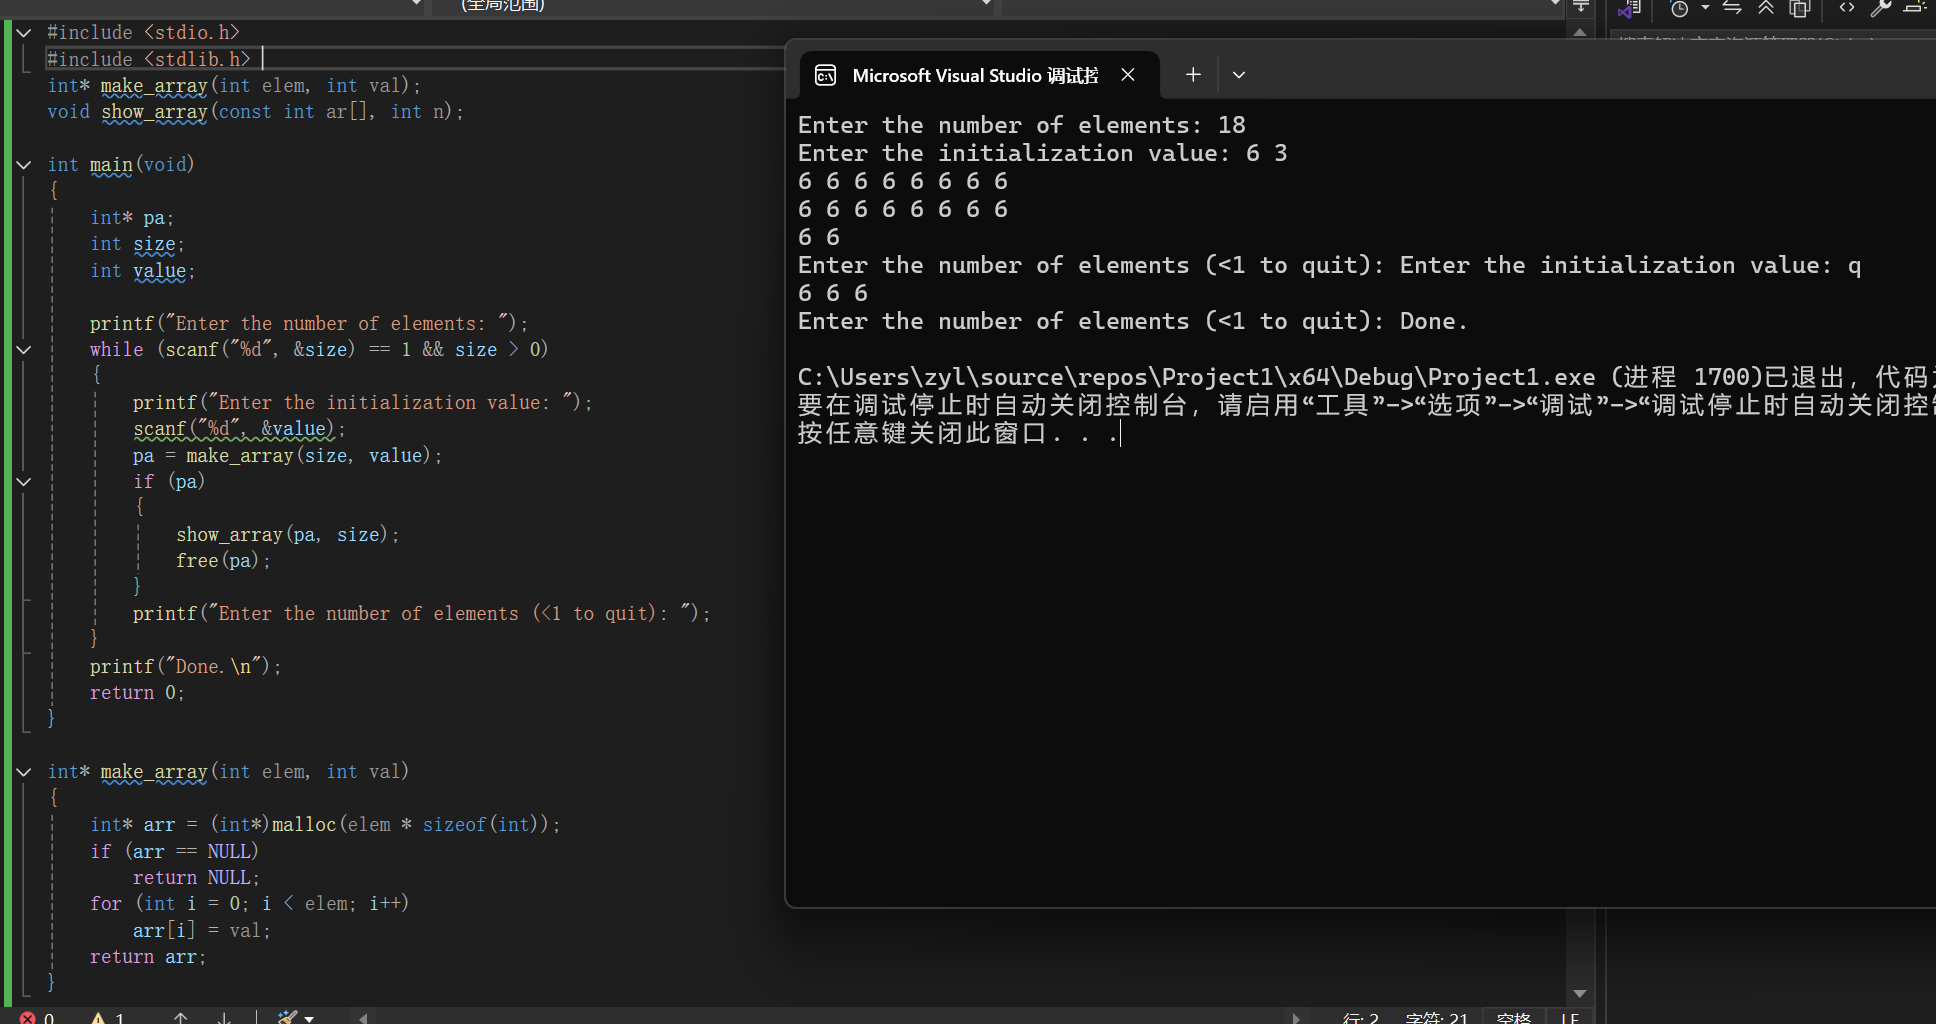The height and width of the screenshot is (1024, 1936).
Task: Click the scanf value line with warning squiggle
Action: 239,429
